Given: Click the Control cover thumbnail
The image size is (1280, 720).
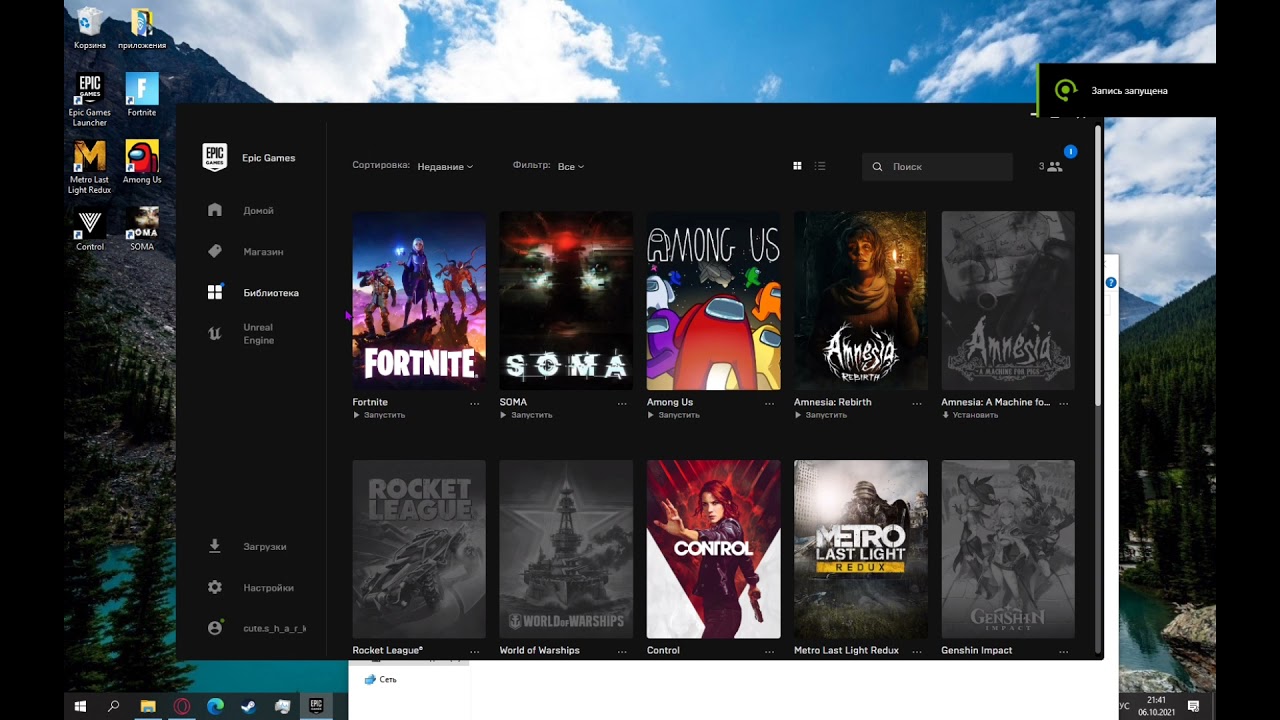Looking at the screenshot, I should click(713, 549).
